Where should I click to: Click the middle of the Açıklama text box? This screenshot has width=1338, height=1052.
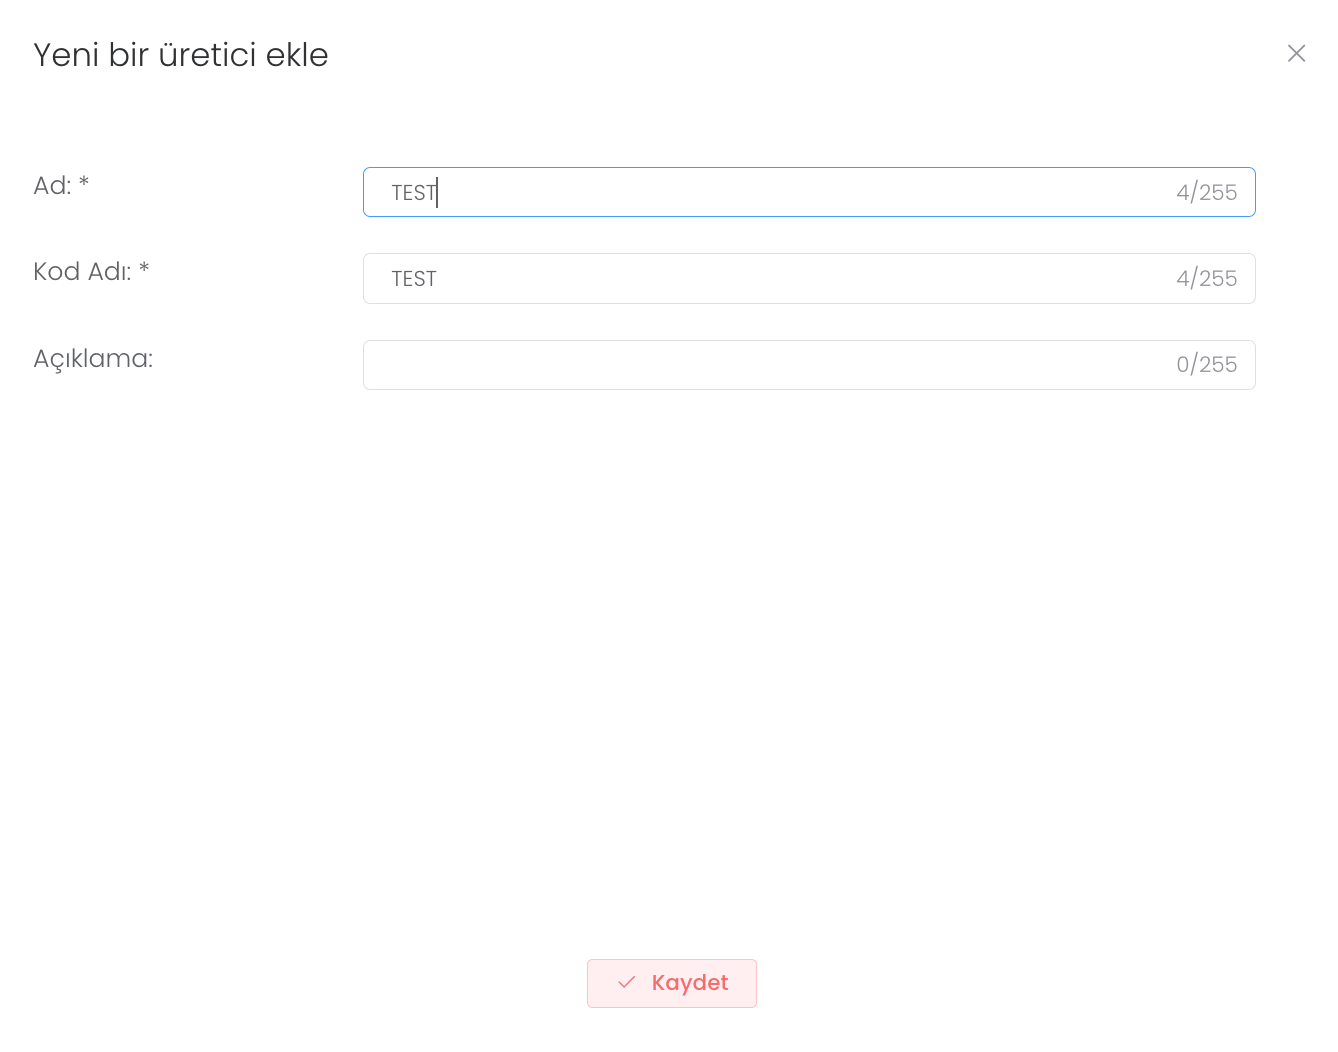tap(809, 365)
